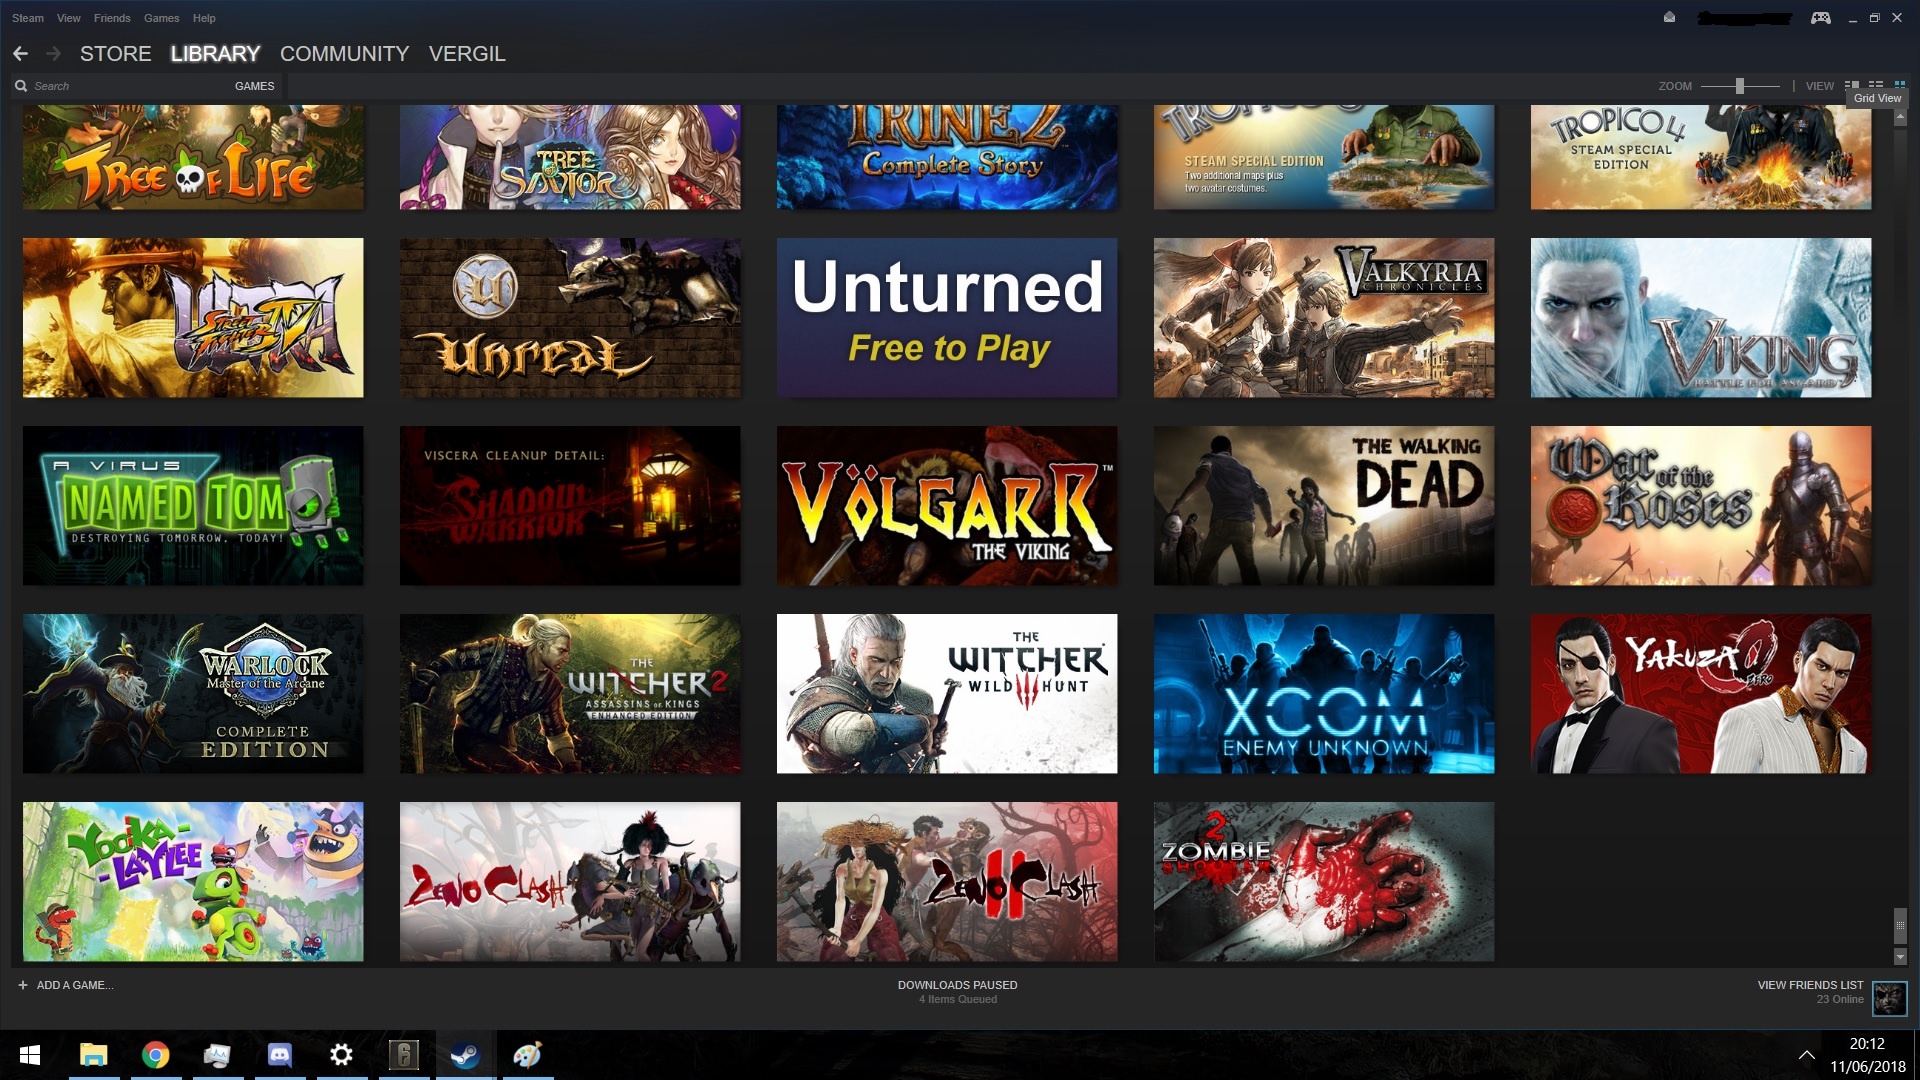The width and height of the screenshot is (1920, 1080).
Task: Click the friends list avatar icon
Action: 1889,997
